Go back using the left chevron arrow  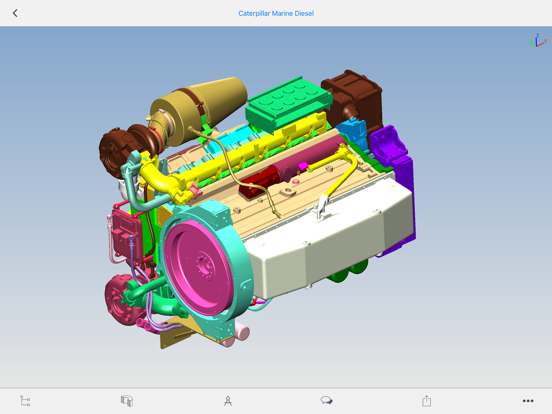[15, 13]
